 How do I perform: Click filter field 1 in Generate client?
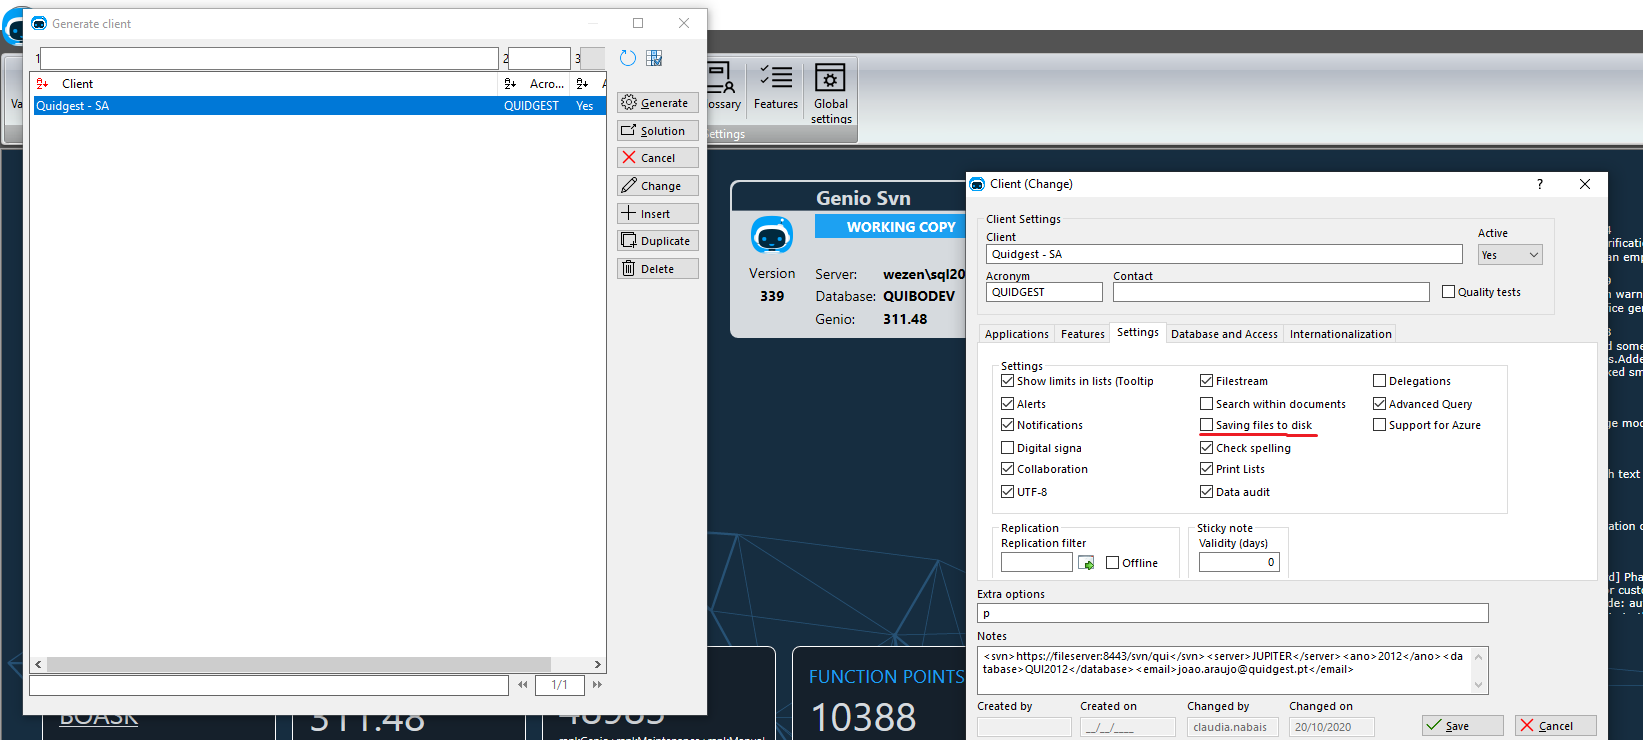click(x=269, y=59)
